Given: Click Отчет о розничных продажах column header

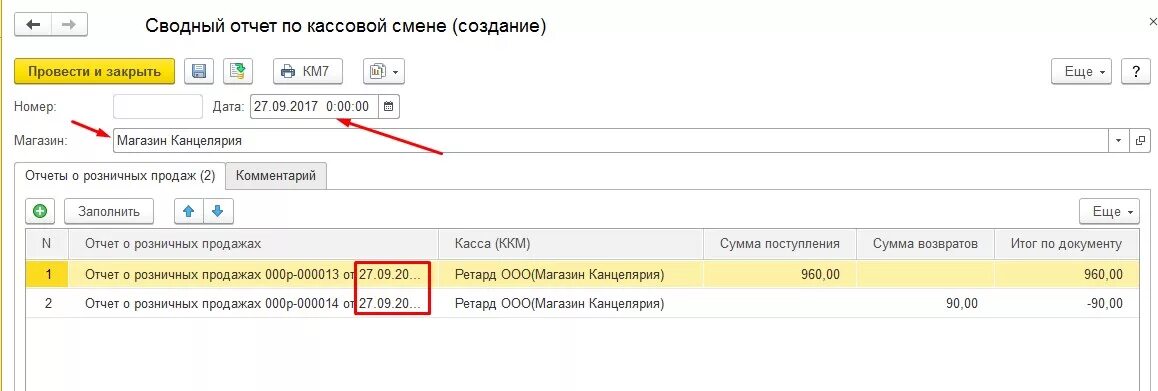Looking at the screenshot, I should (254, 244).
